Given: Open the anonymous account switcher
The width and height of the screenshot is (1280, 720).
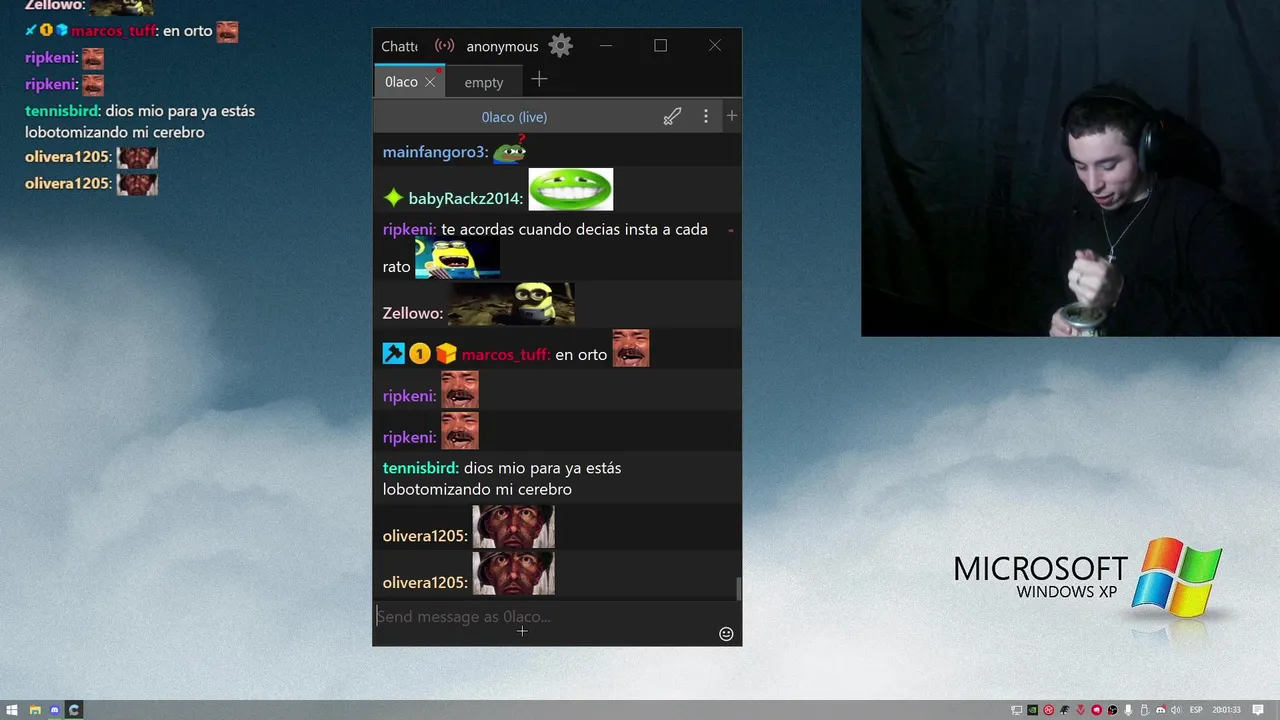Looking at the screenshot, I should (x=502, y=46).
